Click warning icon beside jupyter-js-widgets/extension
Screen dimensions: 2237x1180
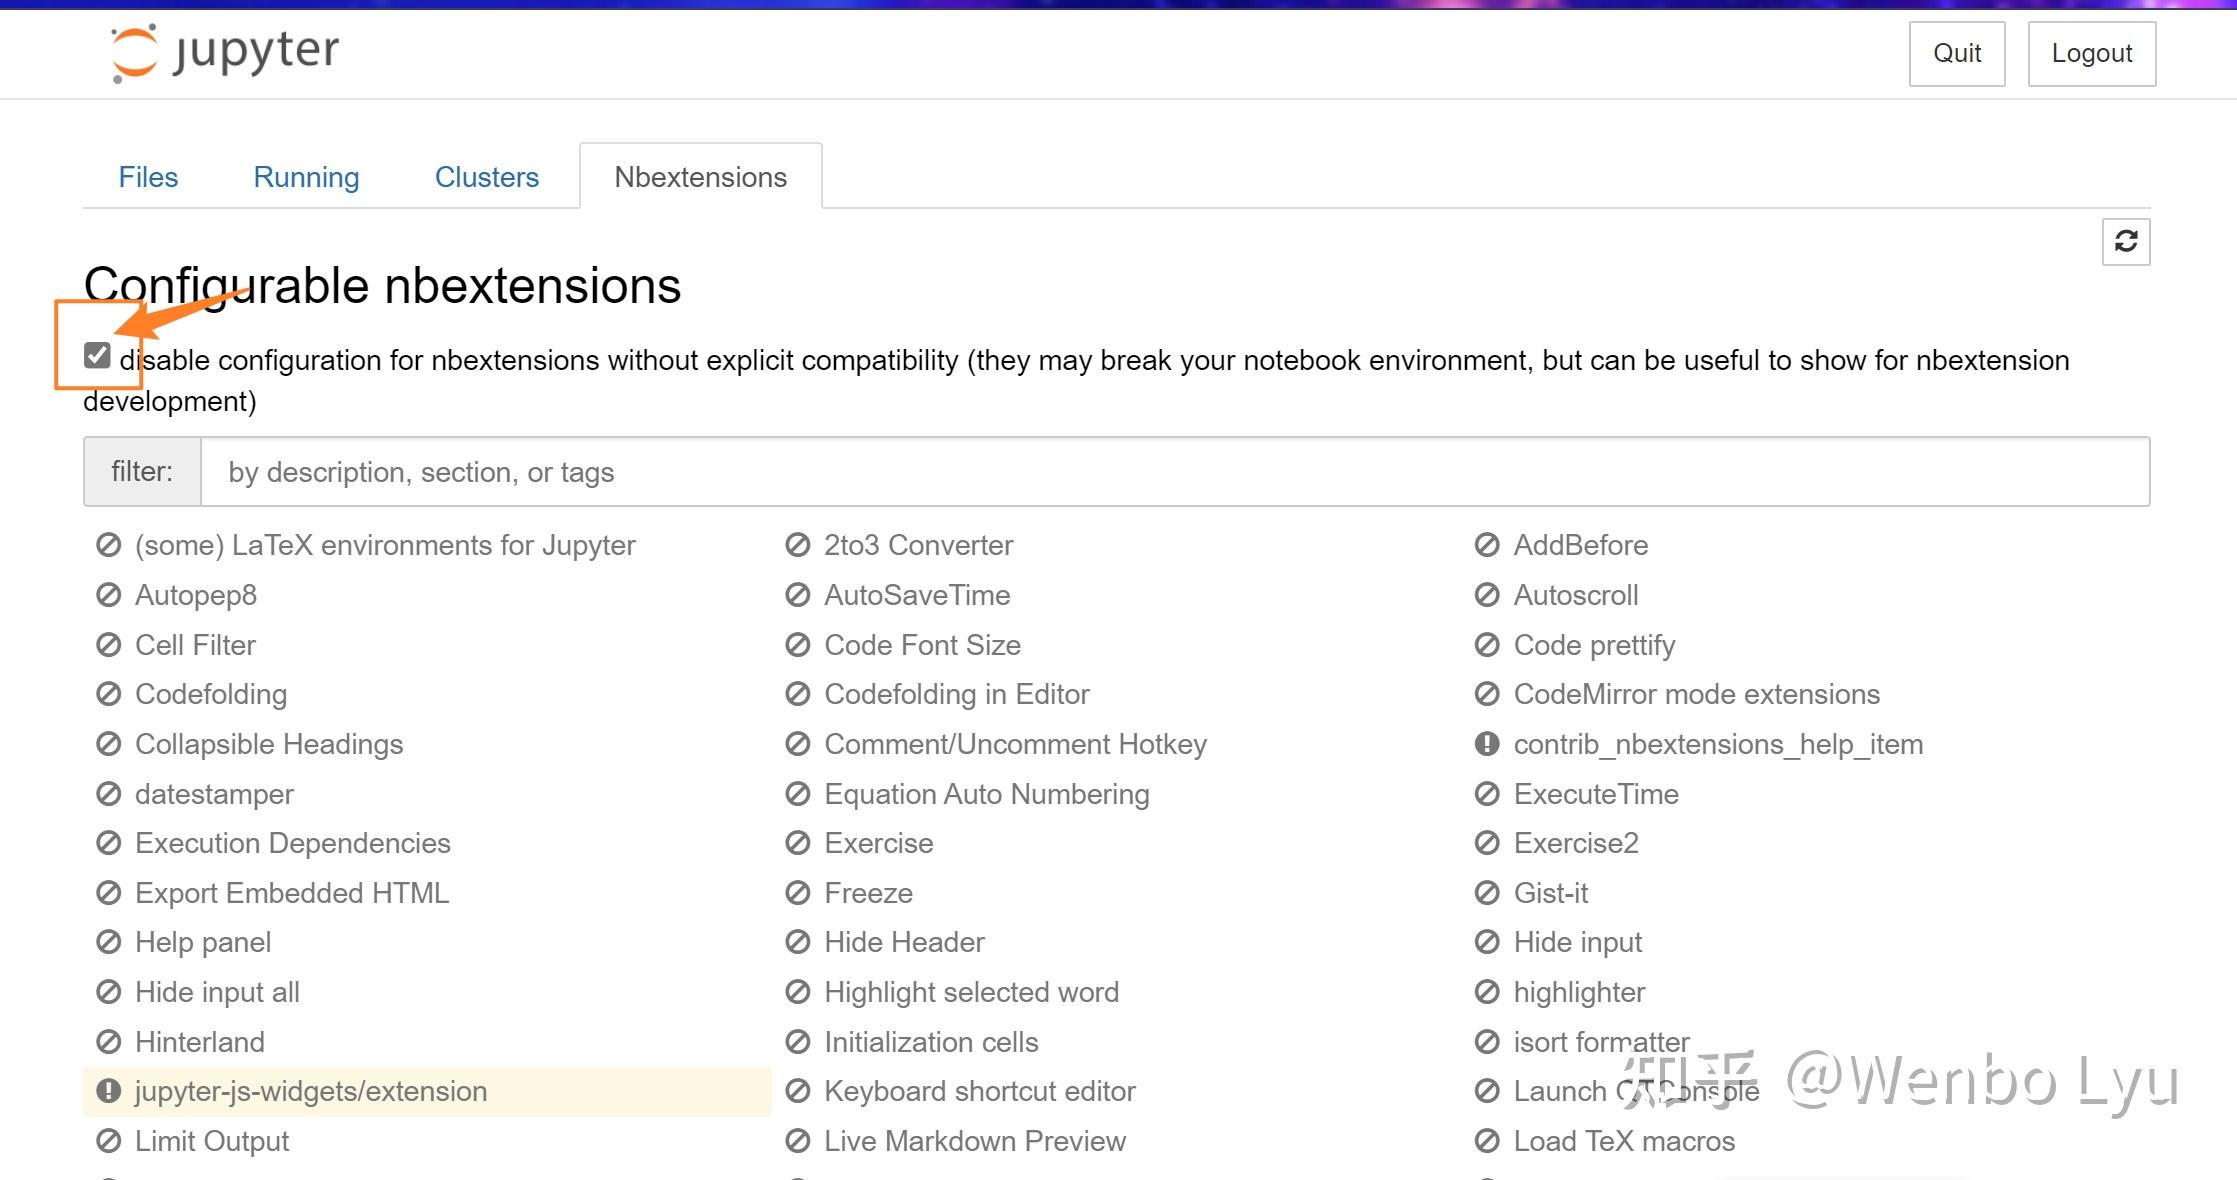pyautogui.click(x=108, y=1091)
